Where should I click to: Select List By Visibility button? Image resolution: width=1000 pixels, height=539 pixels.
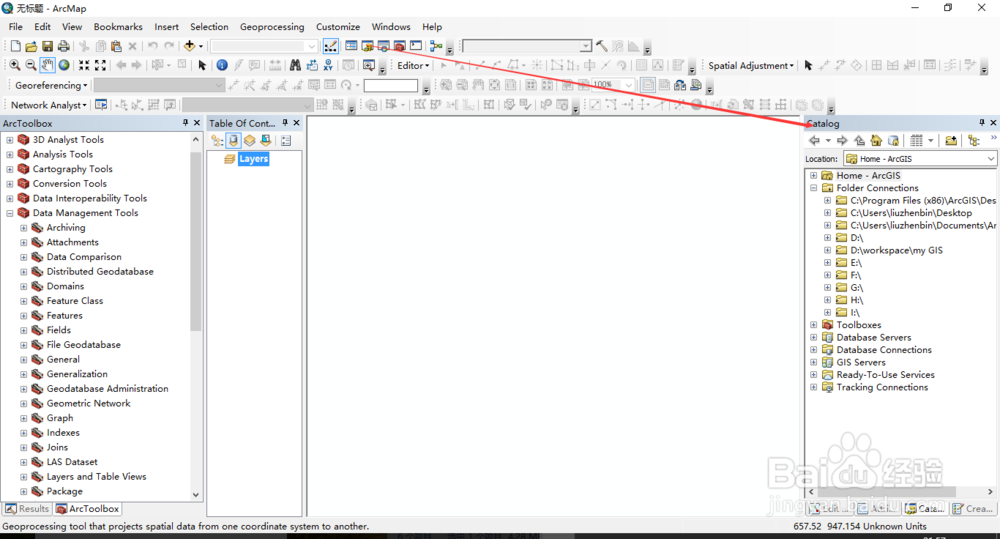[x=249, y=141]
